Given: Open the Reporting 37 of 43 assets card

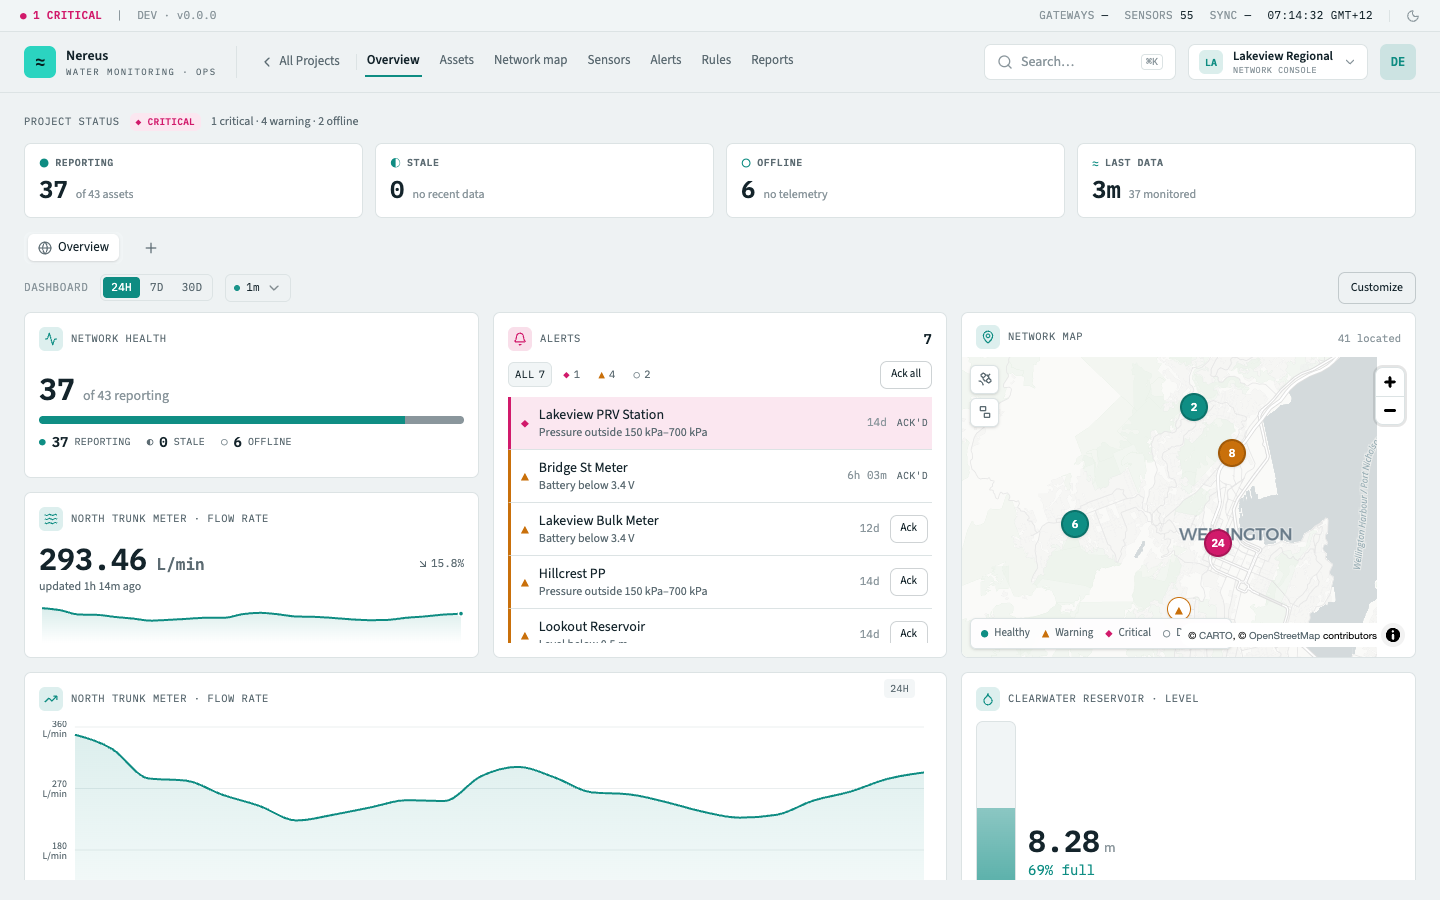Looking at the screenshot, I should coord(193,180).
